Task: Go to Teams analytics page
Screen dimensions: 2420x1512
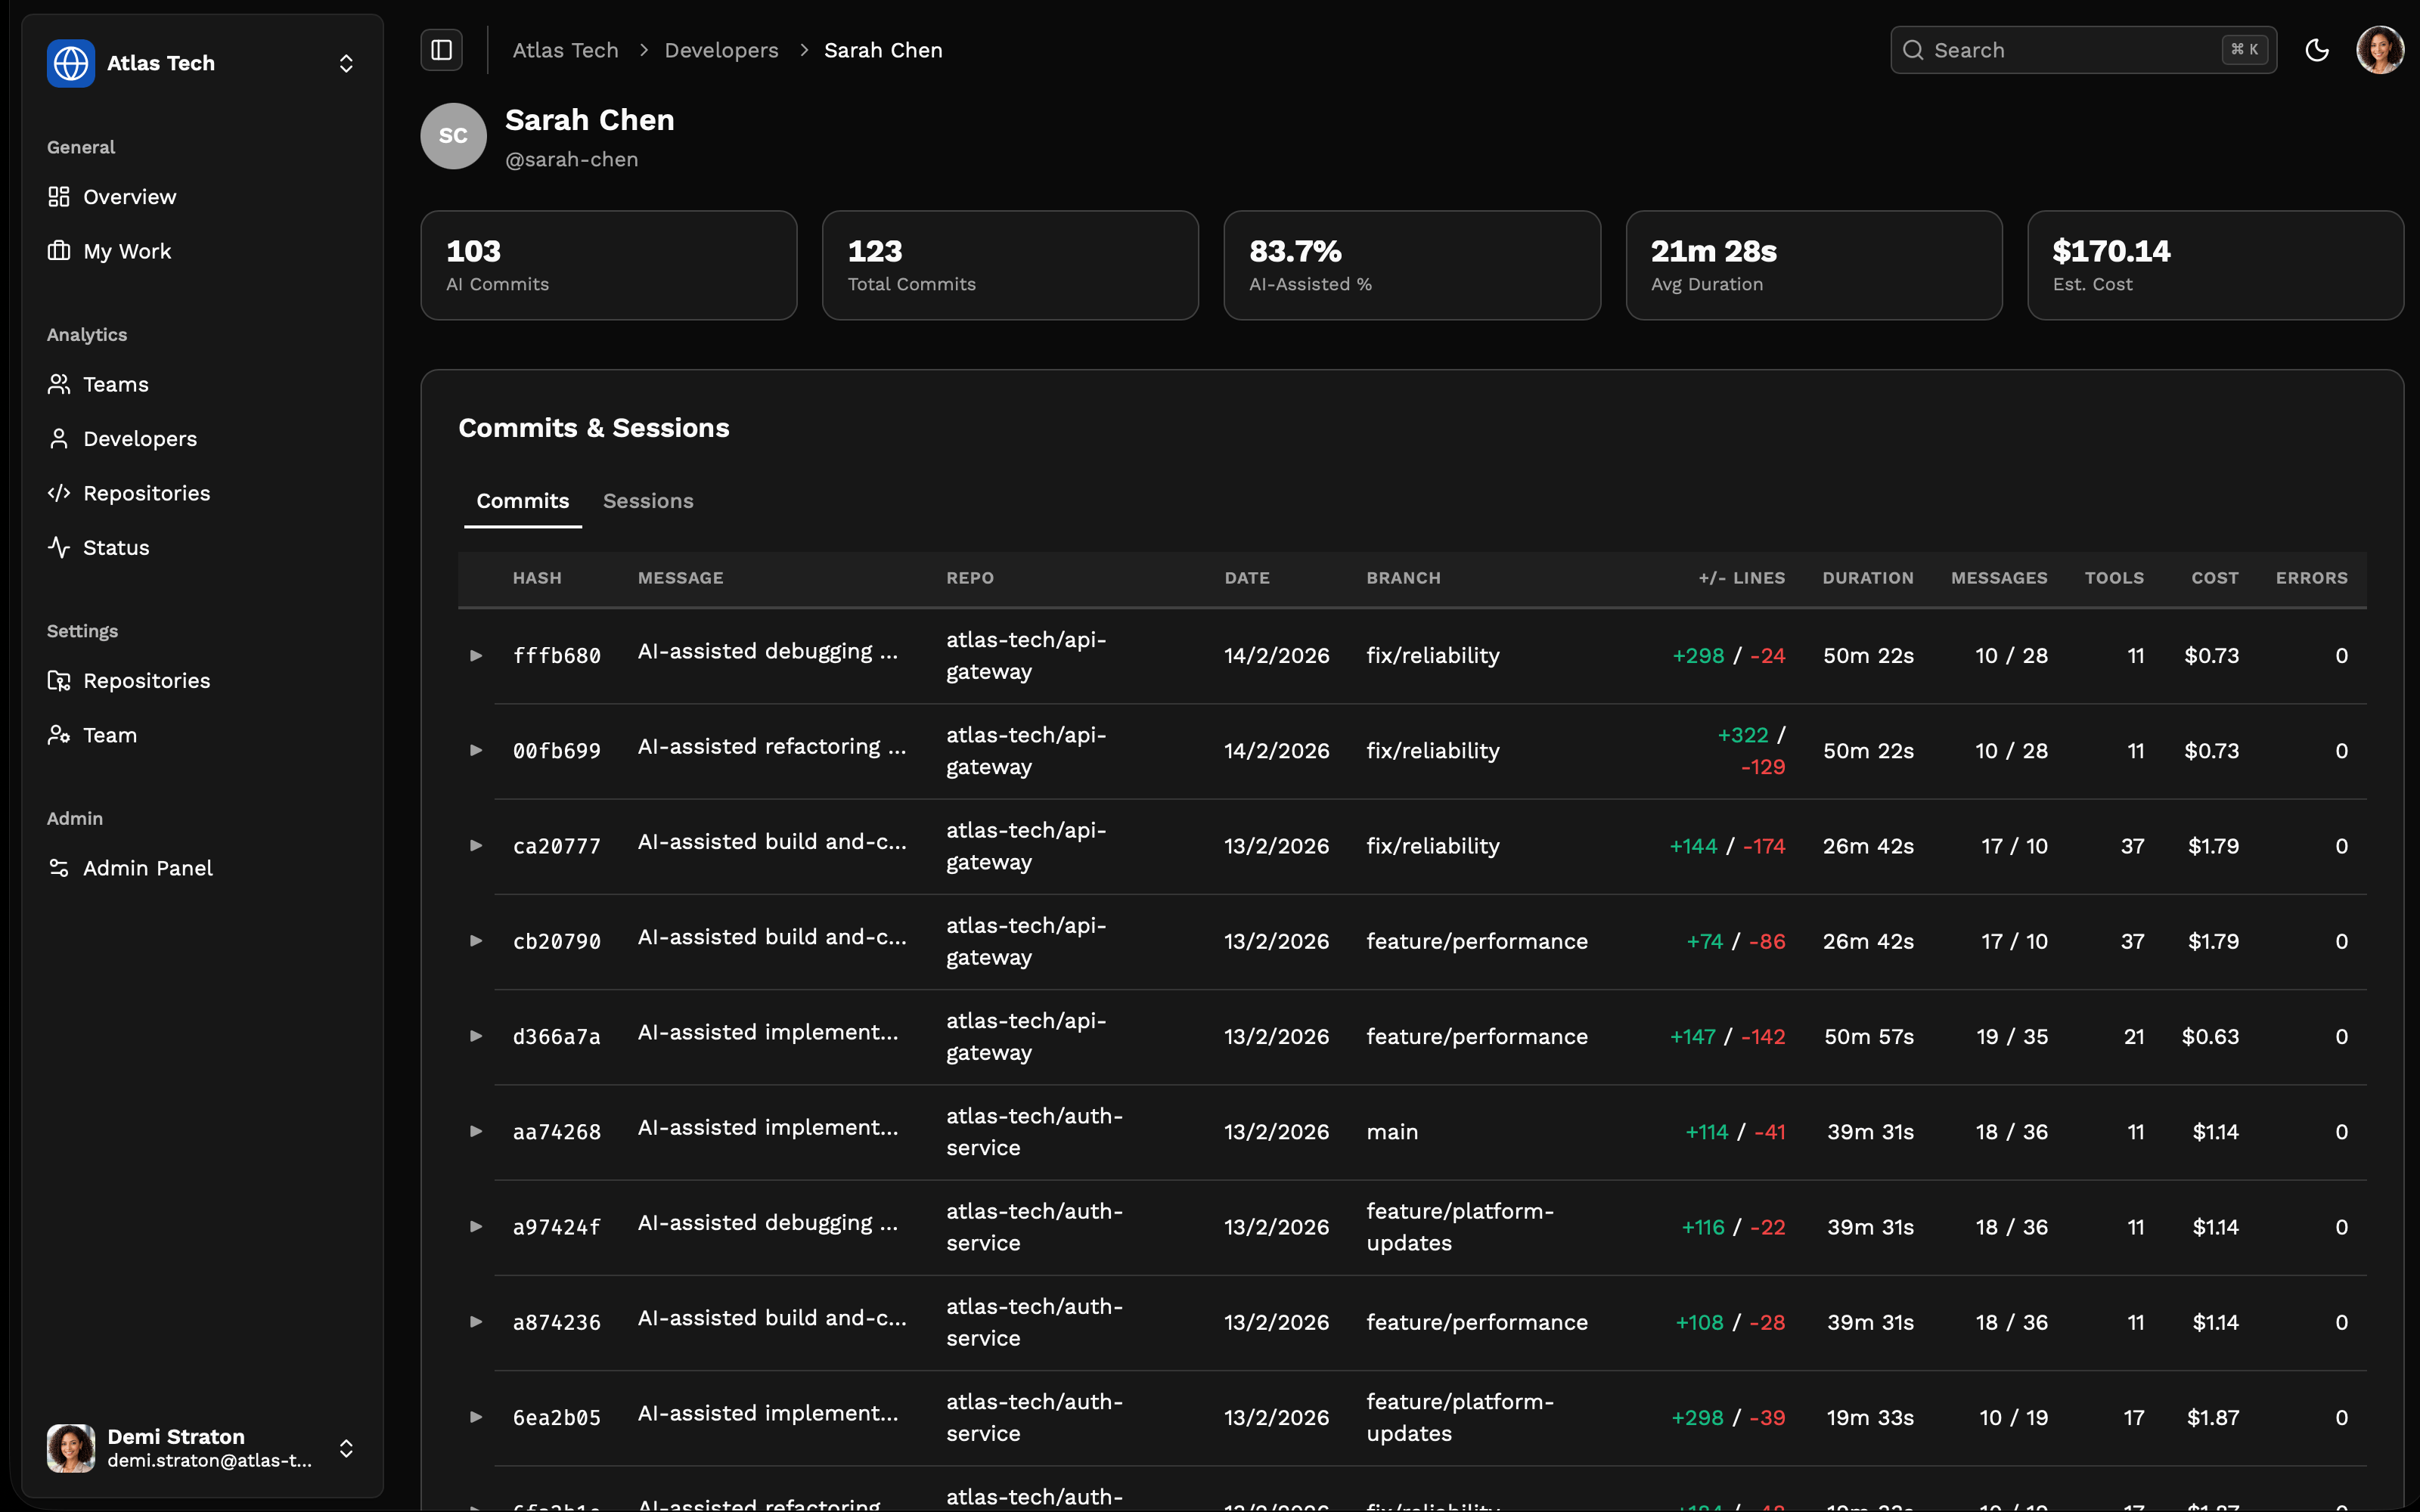Action: 115,384
